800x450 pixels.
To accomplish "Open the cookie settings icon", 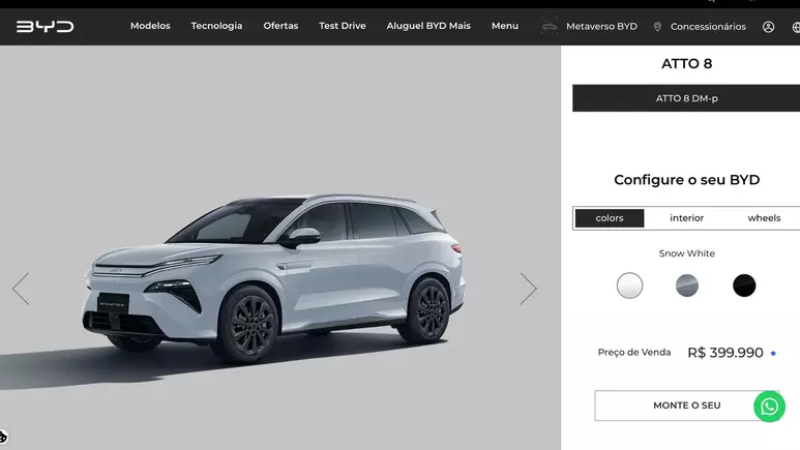I will pos(3,437).
